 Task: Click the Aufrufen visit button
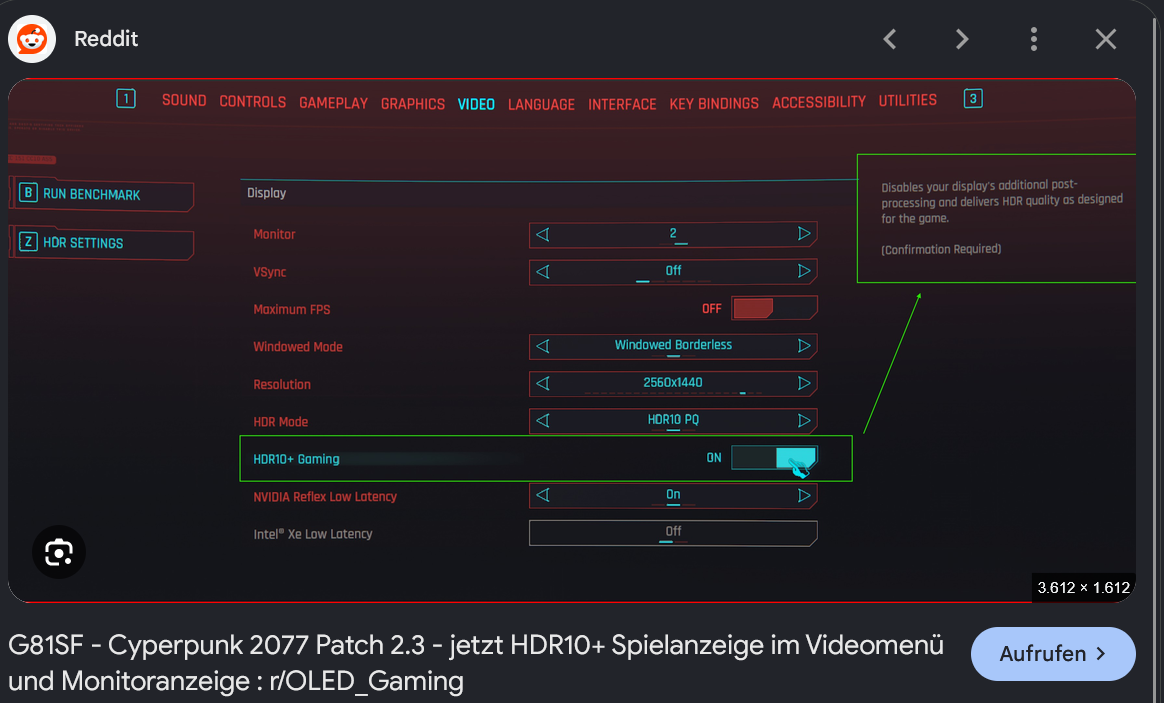[x=1053, y=653]
